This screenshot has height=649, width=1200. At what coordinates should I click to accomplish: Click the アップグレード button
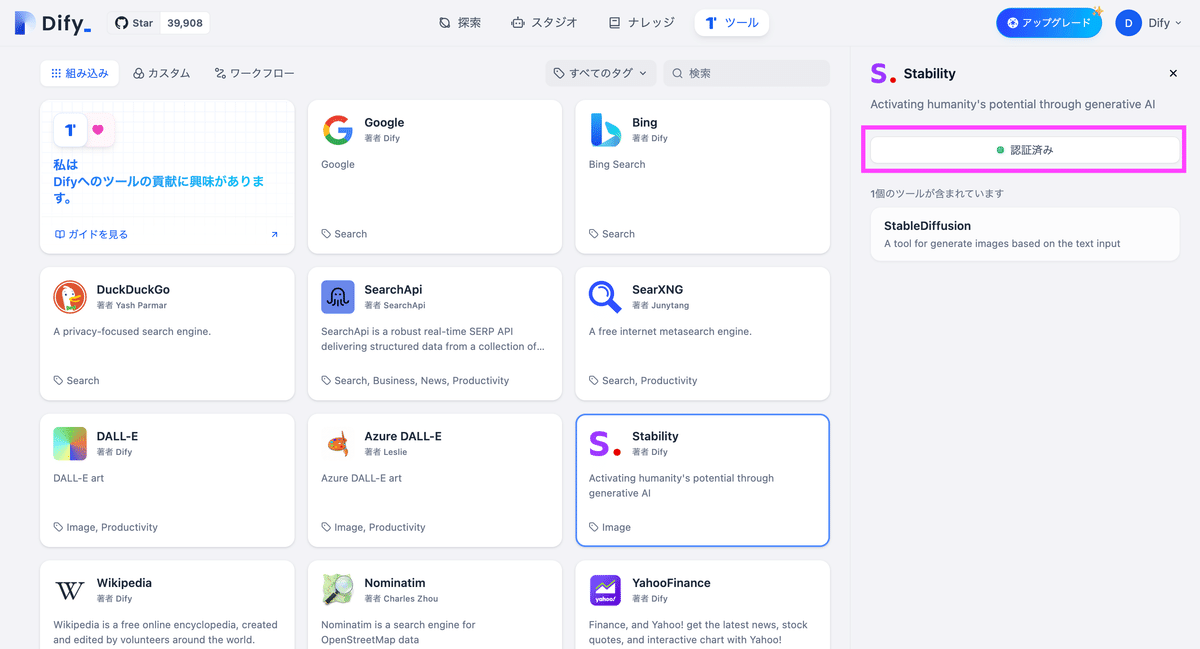point(1049,22)
